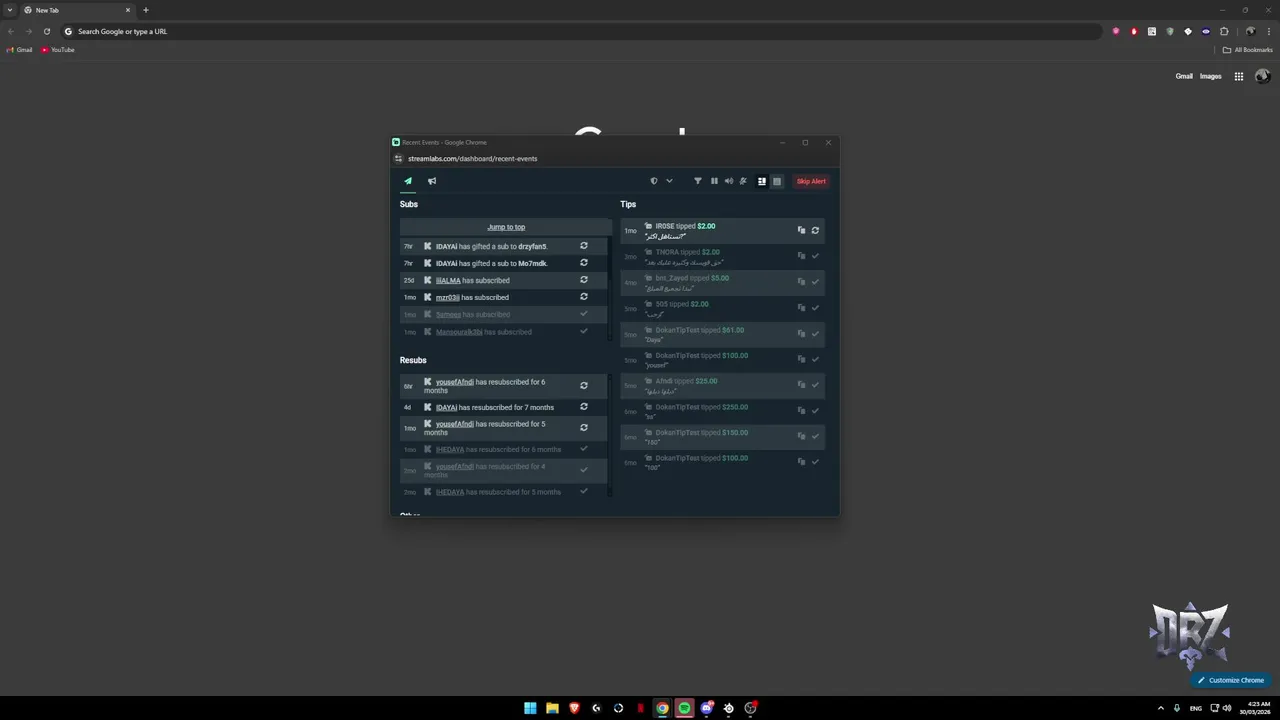Pause the alert queue

pyautogui.click(x=714, y=181)
